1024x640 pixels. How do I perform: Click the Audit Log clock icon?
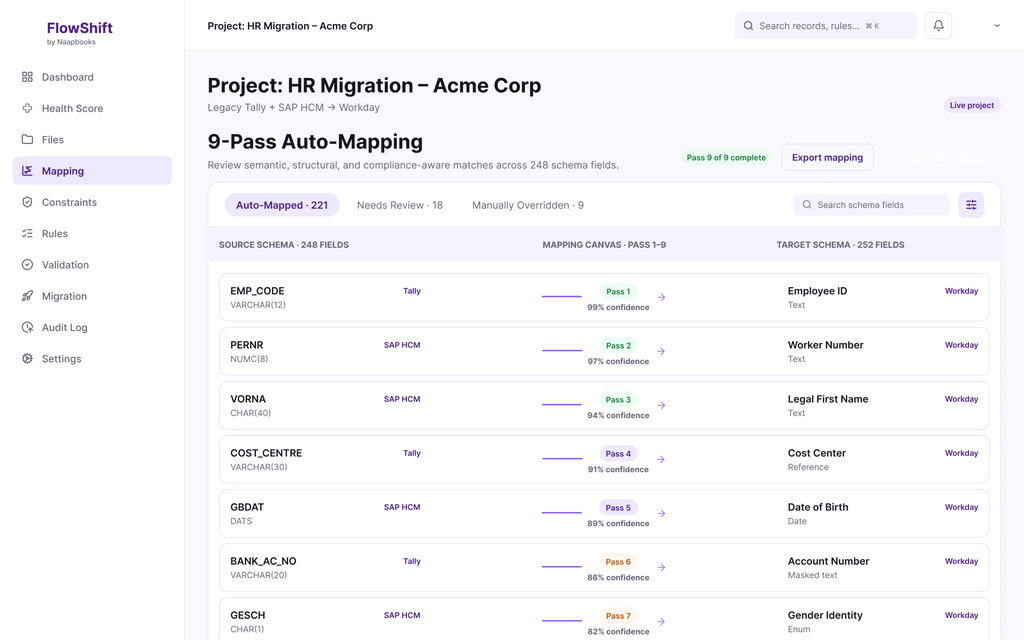tap(27, 328)
